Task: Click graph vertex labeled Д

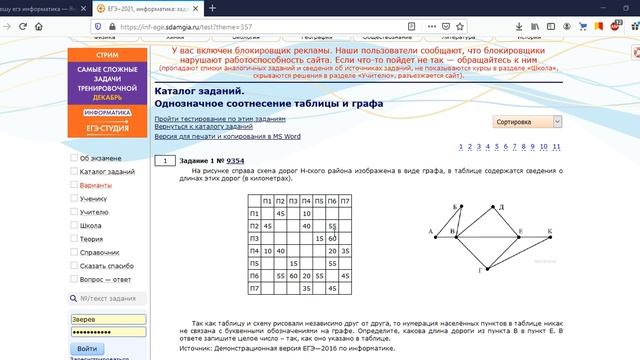Action: [493, 207]
